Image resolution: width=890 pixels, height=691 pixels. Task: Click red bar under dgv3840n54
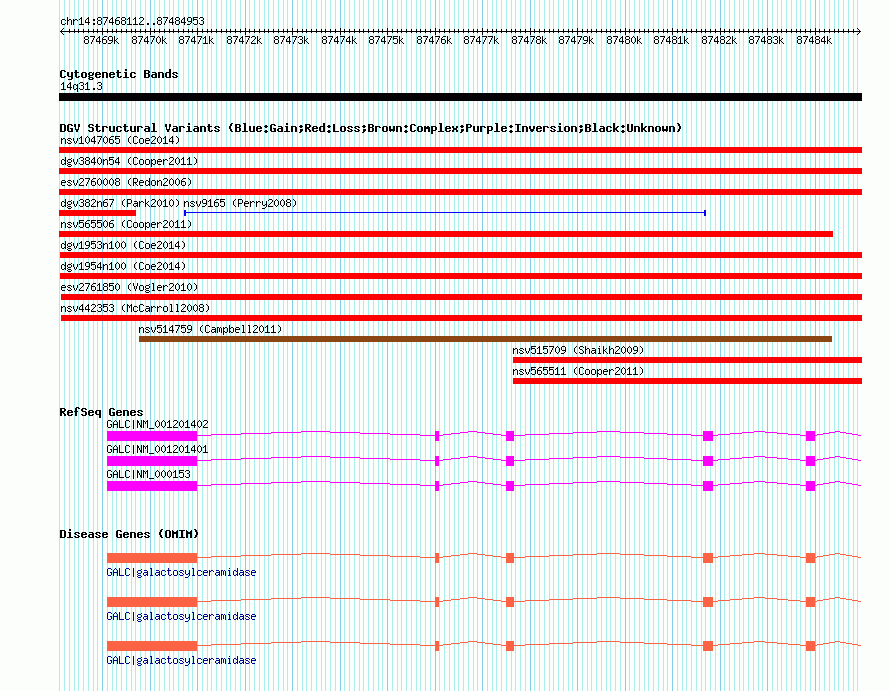point(460,171)
